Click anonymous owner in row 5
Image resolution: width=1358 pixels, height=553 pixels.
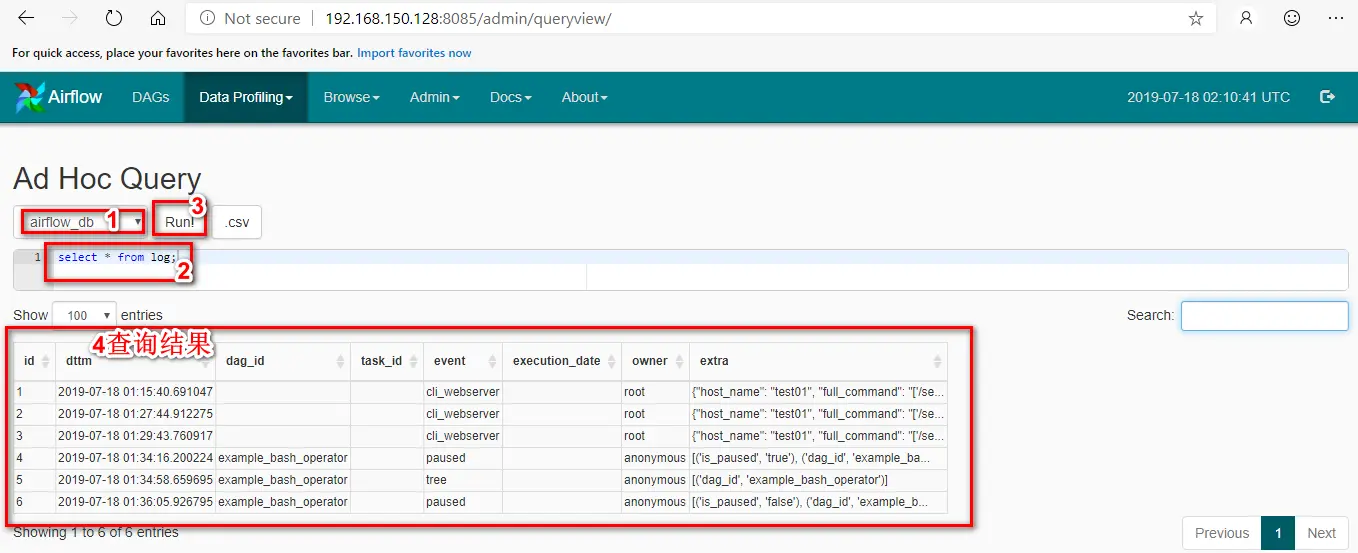pos(655,480)
